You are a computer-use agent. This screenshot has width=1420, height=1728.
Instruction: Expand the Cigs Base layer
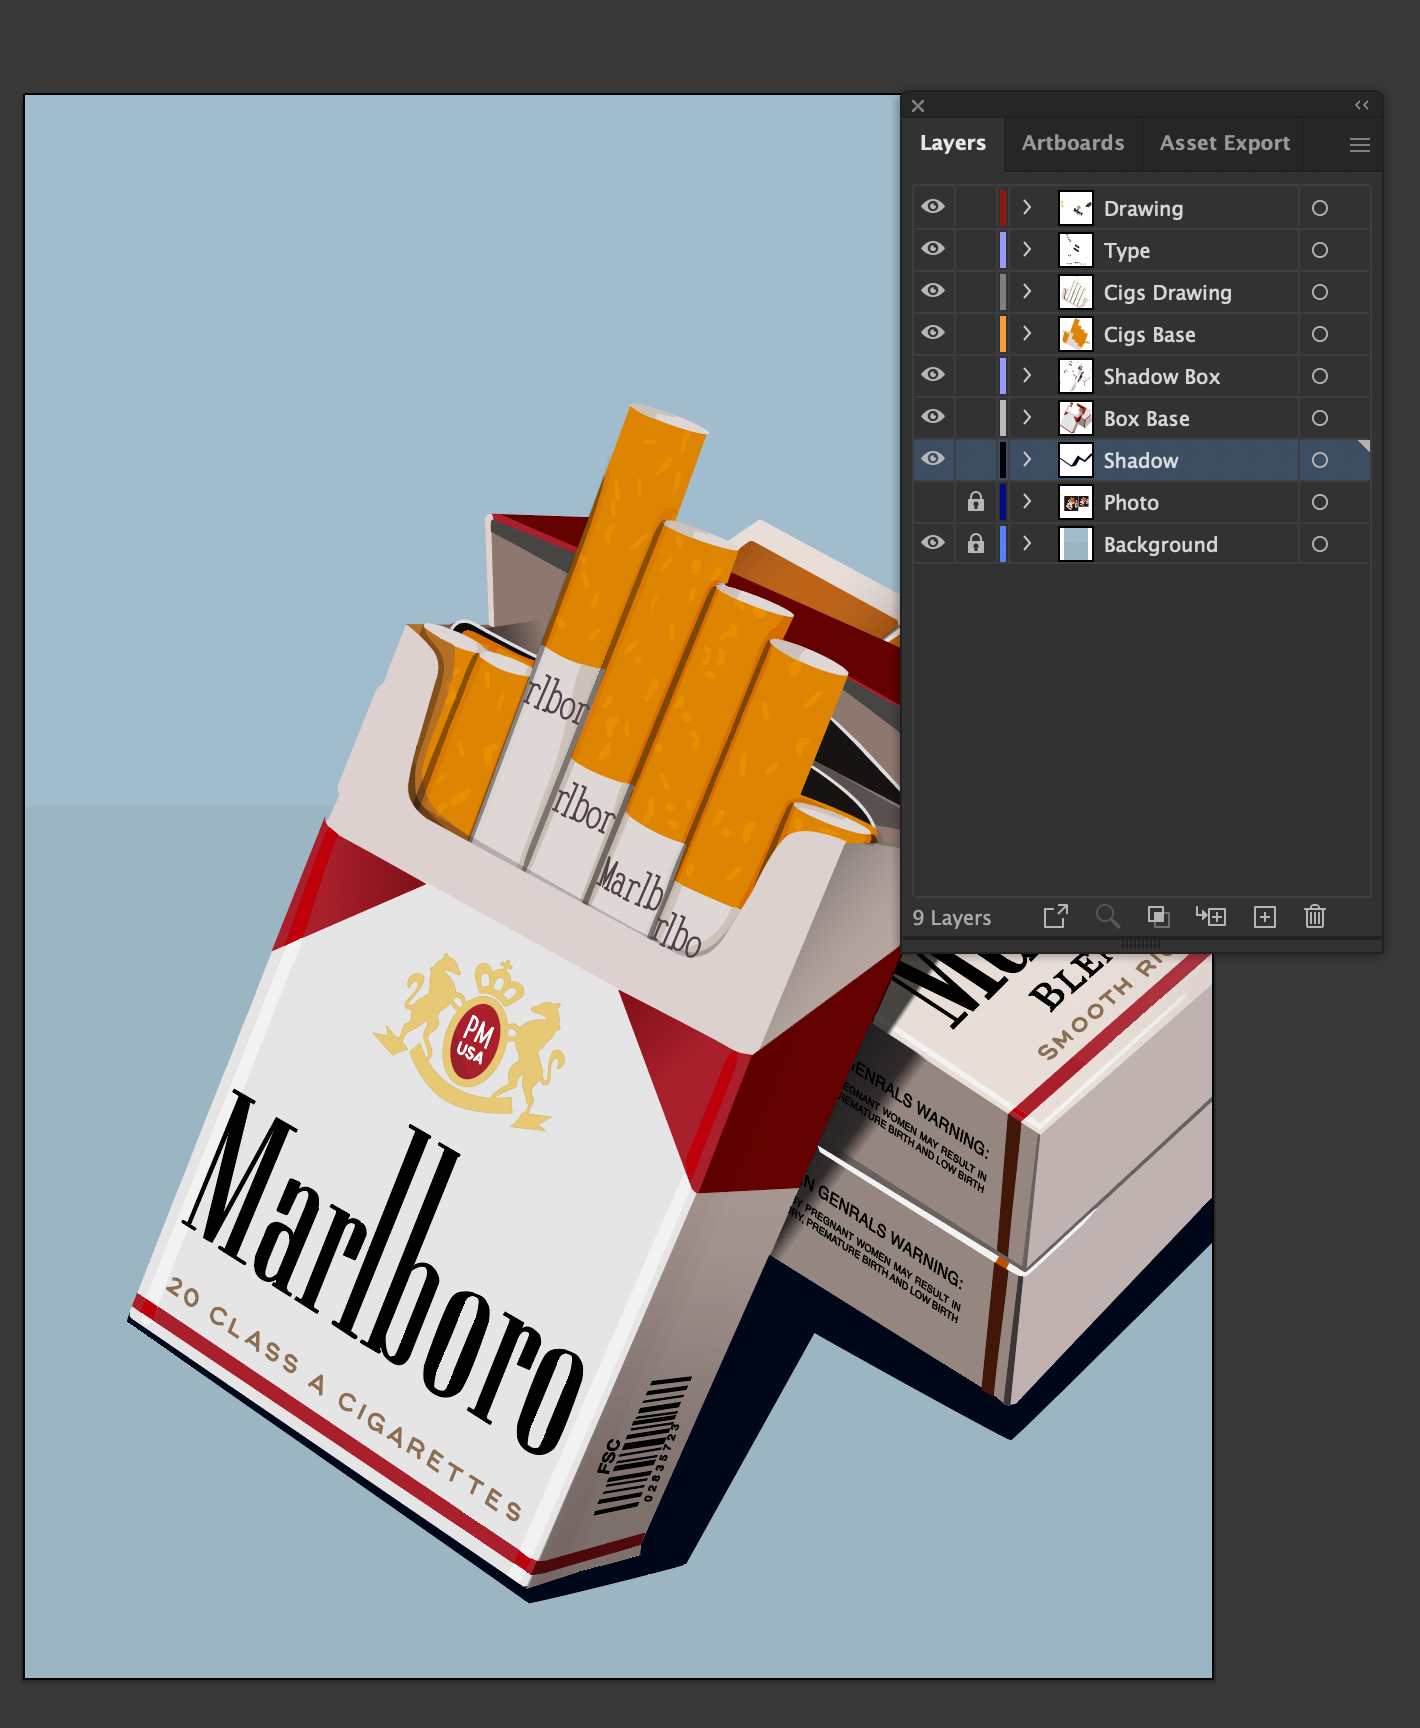[x=1027, y=333]
